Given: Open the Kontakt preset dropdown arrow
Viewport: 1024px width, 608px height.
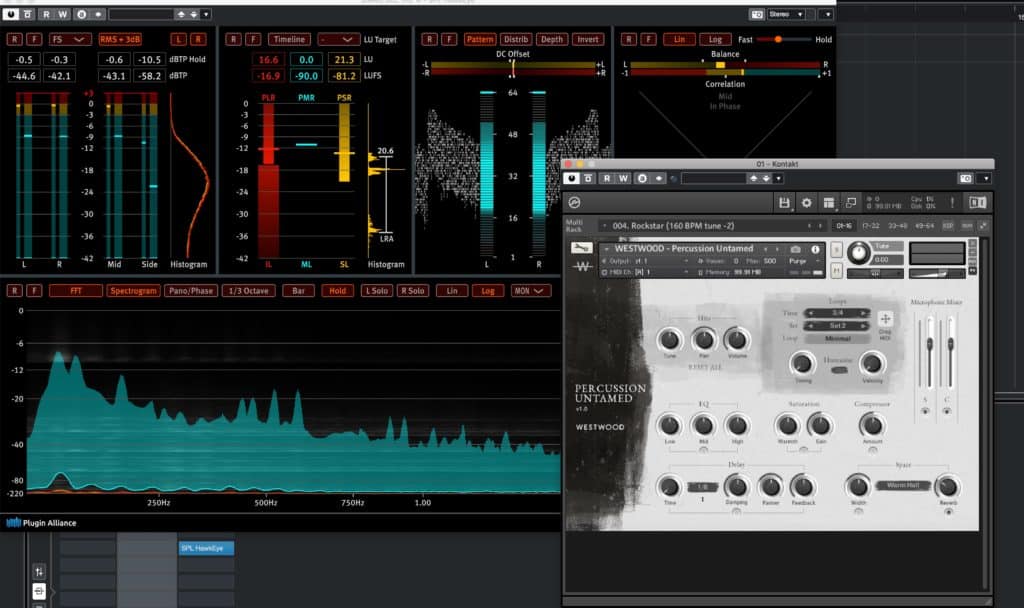Looking at the screenshot, I should click(778, 178).
